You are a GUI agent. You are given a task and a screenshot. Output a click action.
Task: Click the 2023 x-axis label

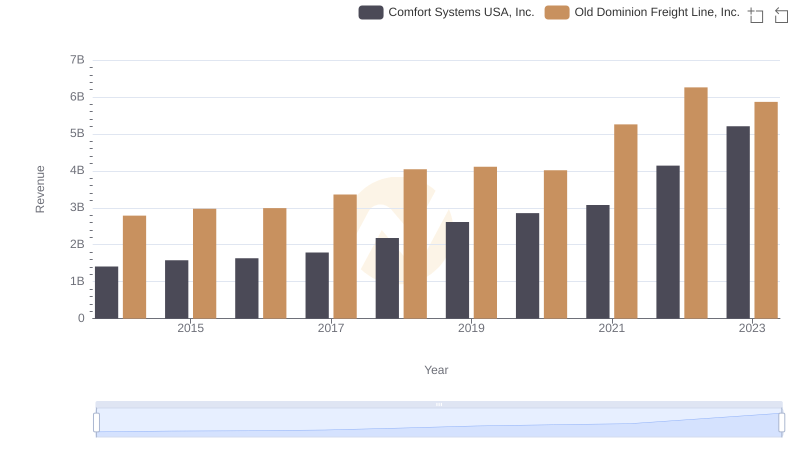tap(752, 328)
